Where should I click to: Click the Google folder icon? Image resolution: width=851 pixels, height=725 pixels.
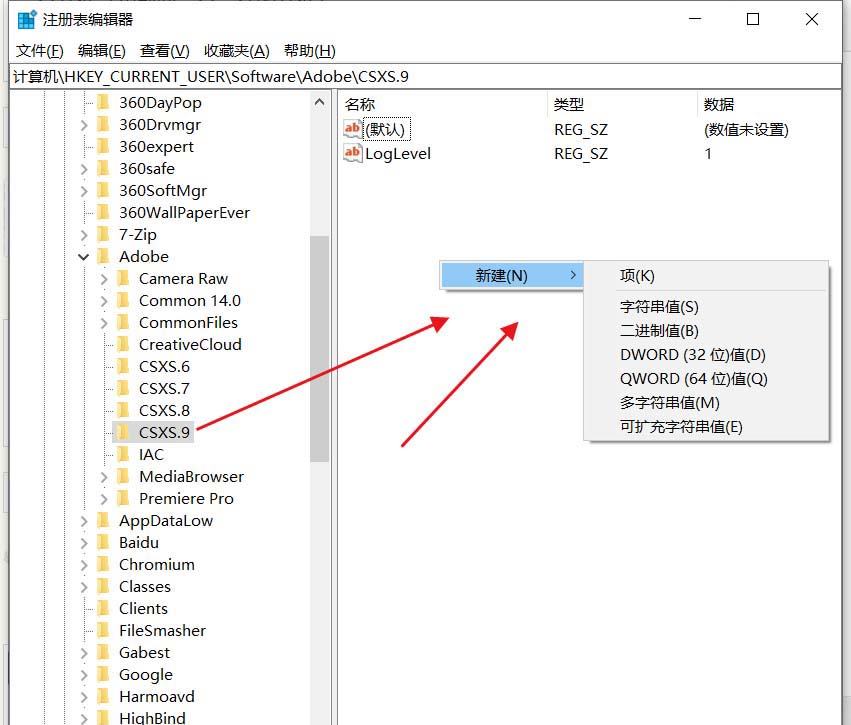[103, 675]
